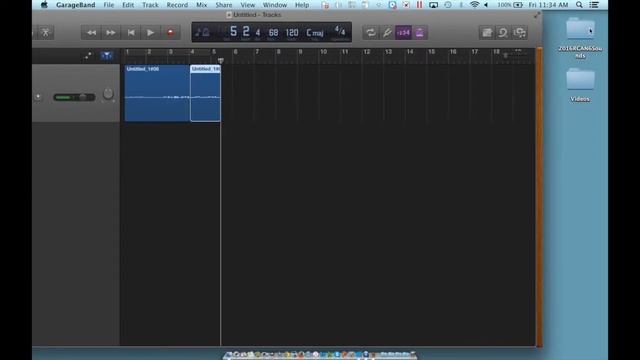Start playback with the Play button
This screenshot has height=360, width=640.
[150, 33]
